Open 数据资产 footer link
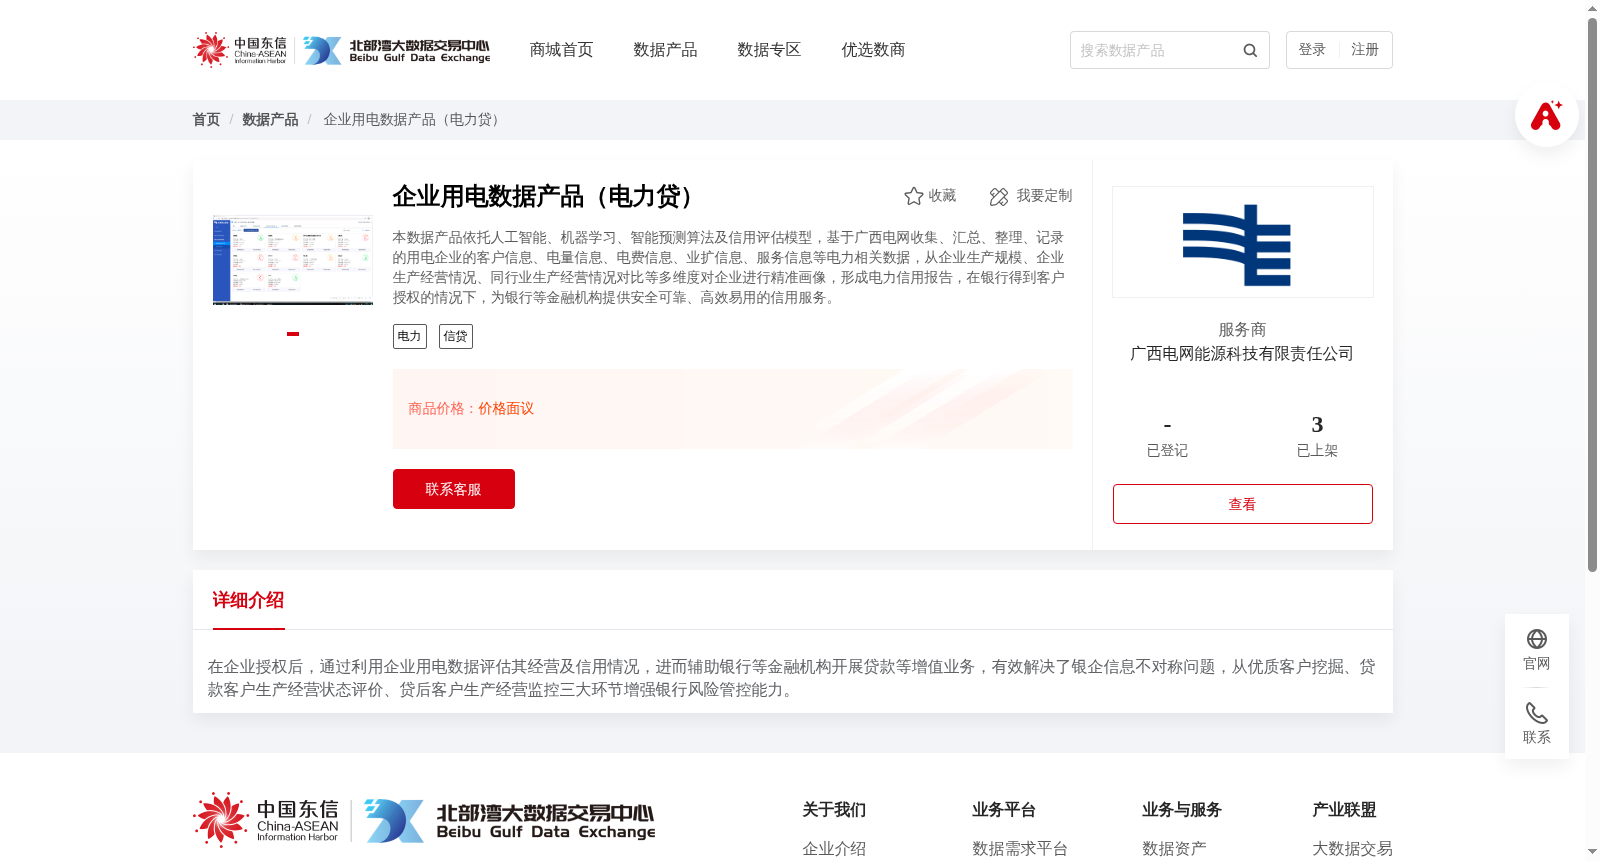The width and height of the screenshot is (1600, 861). pyautogui.click(x=1174, y=849)
